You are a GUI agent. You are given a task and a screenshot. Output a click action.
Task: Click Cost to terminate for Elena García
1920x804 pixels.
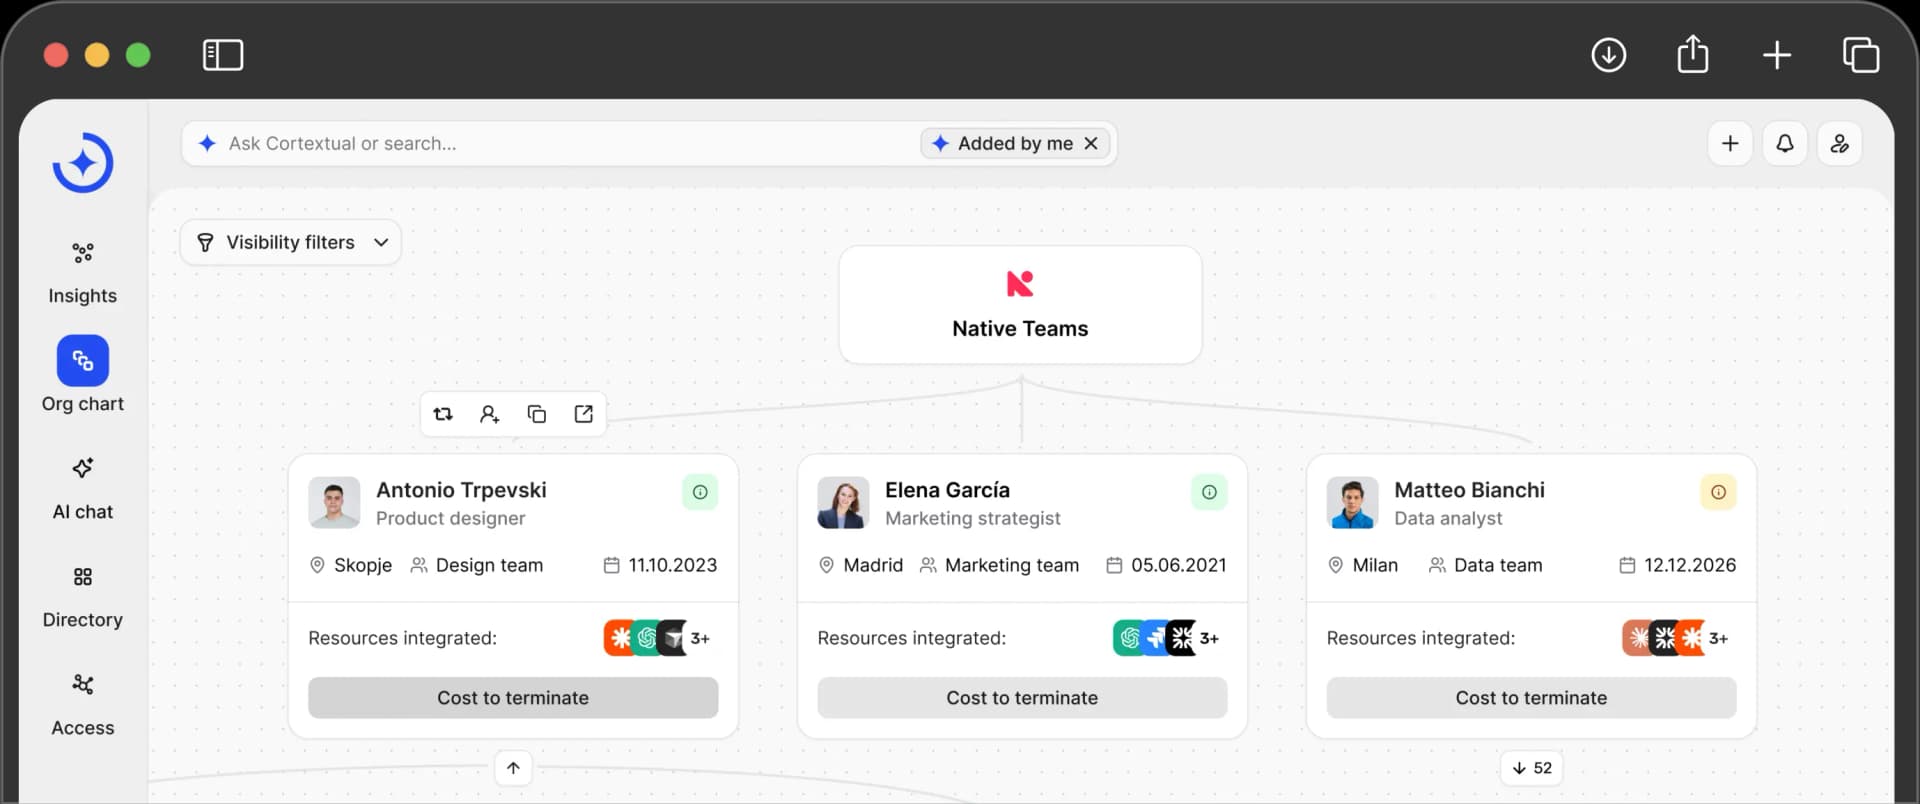1022,698
